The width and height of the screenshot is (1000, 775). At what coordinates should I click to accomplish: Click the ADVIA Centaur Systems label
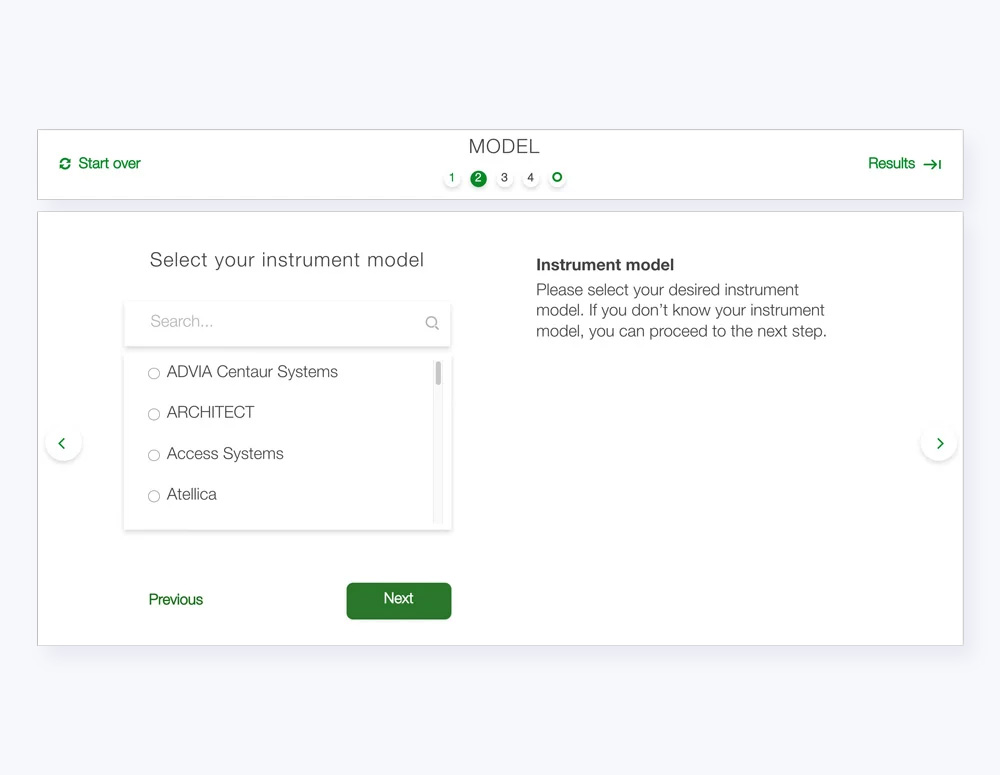click(252, 372)
